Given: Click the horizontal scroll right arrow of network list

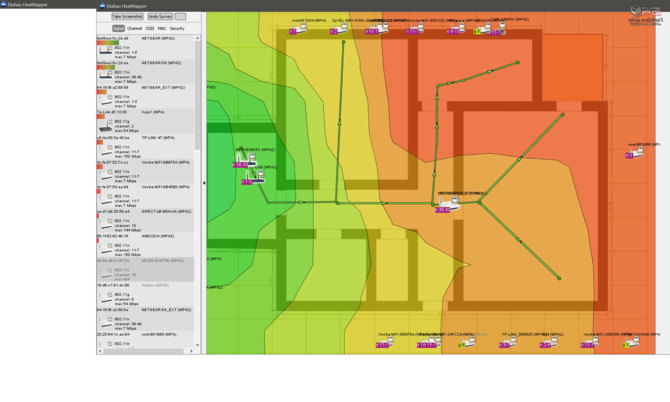Looking at the screenshot, I should tap(191, 351).
